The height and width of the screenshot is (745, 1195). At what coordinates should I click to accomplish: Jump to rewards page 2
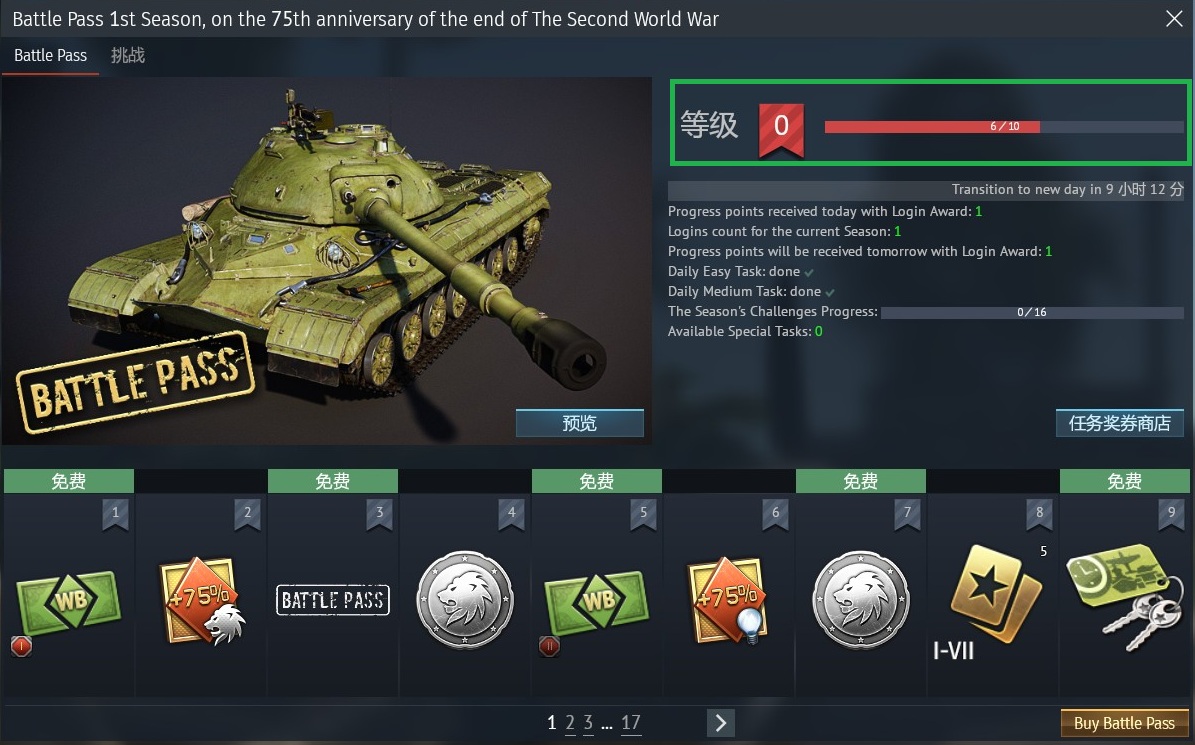(570, 722)
